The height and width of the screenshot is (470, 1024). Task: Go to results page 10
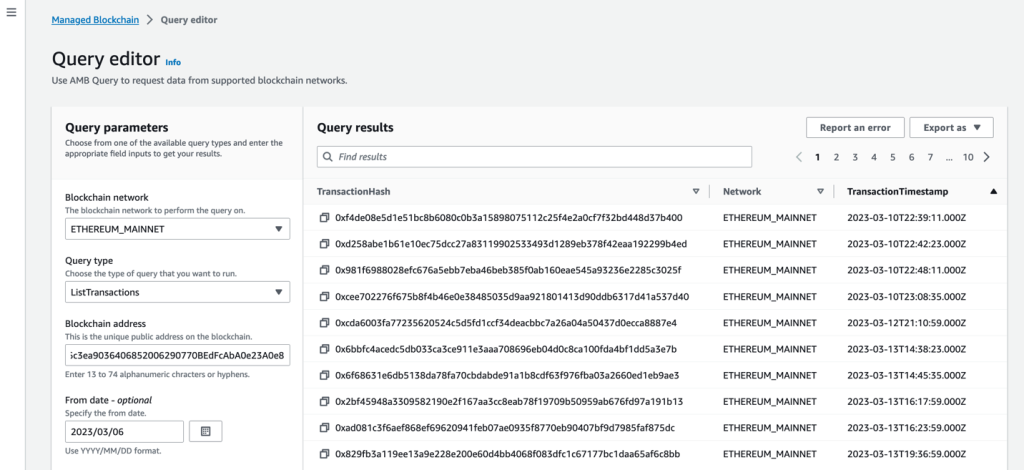(968, 157)
